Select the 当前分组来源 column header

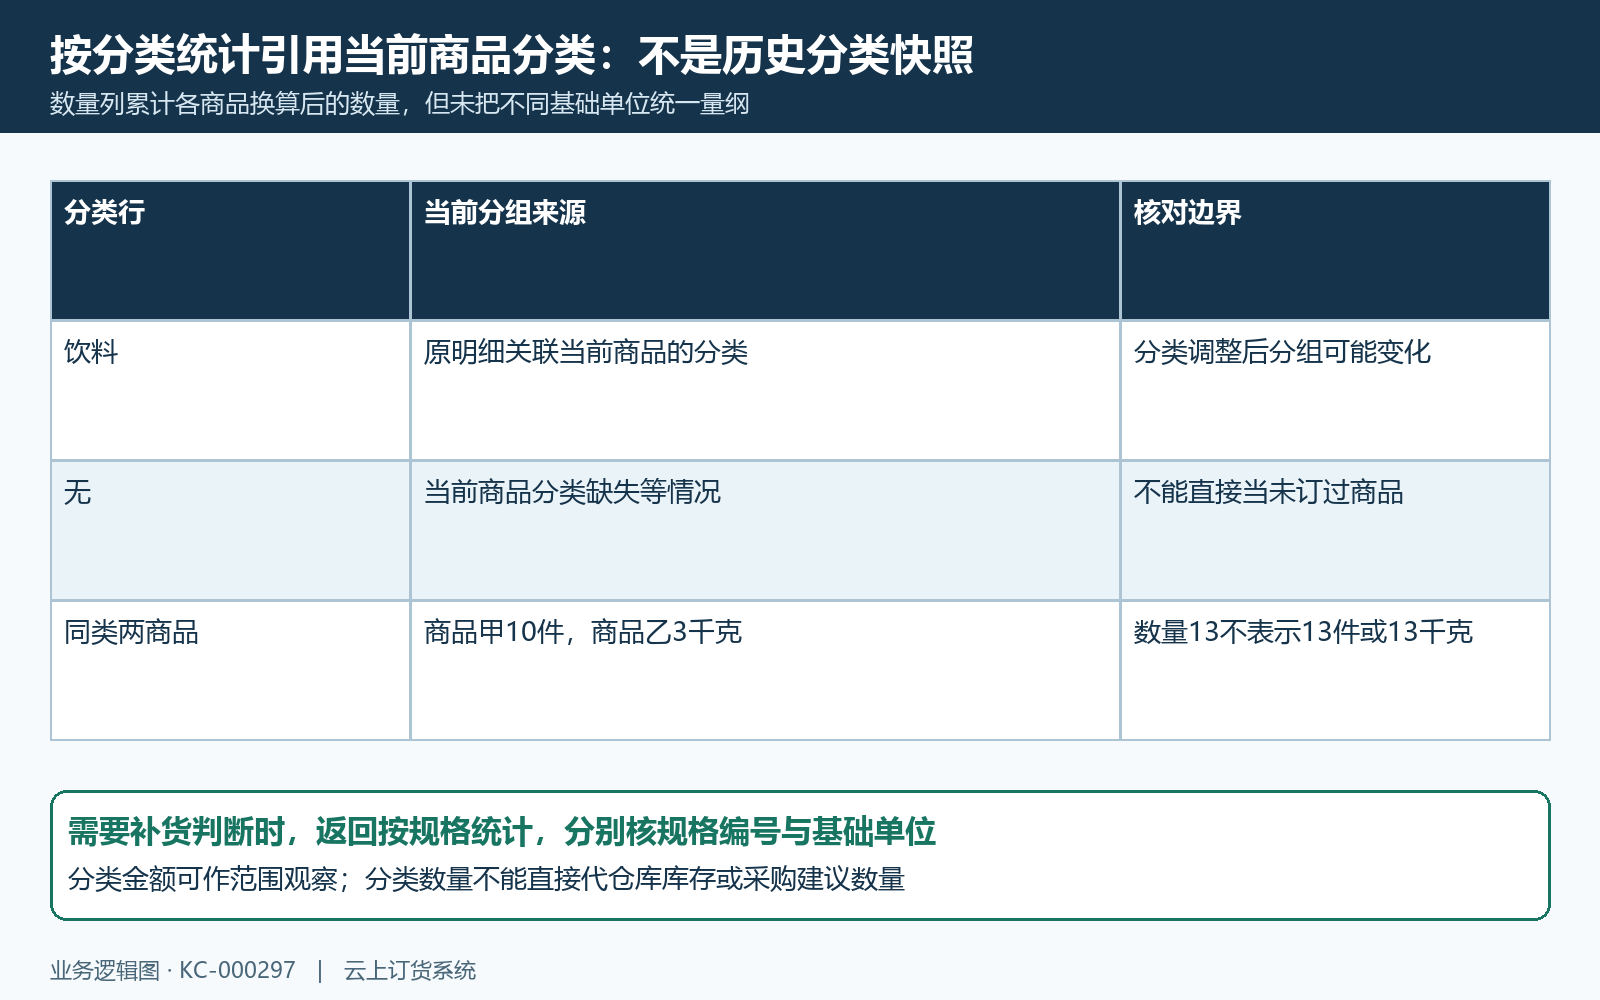pos(765,251)
